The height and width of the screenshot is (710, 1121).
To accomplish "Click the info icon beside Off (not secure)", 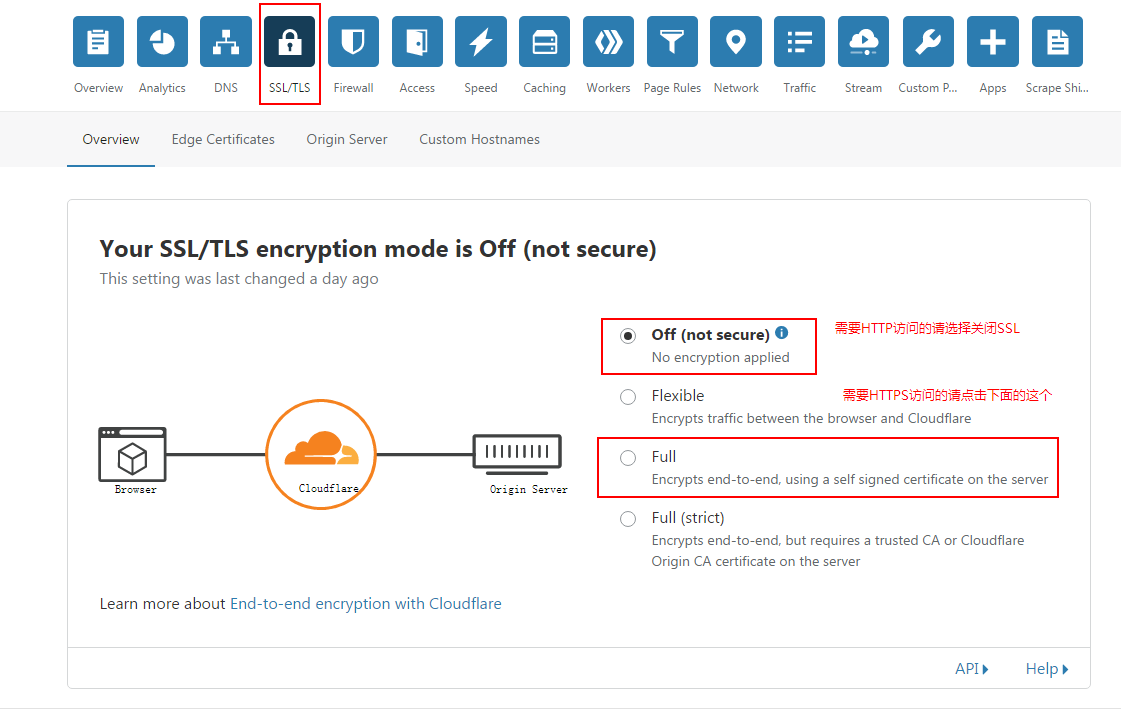I will (x=781, y=332).
